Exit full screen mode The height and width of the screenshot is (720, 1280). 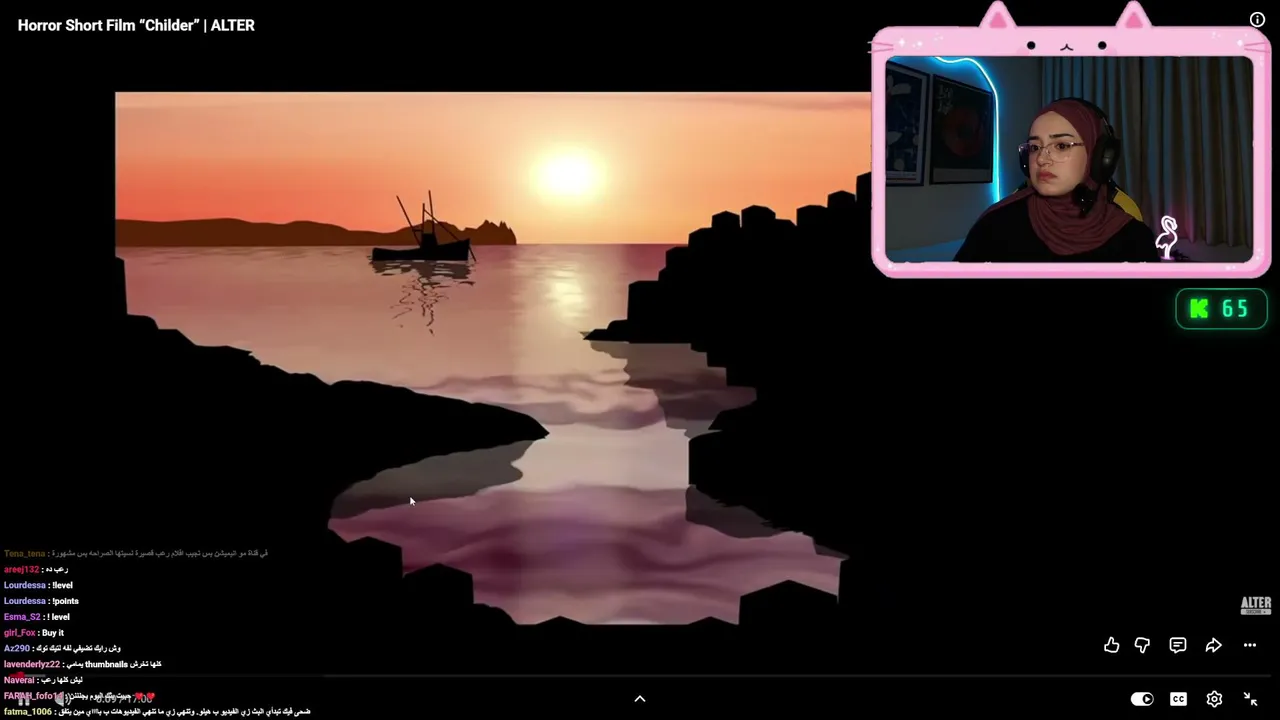(1250, 699)
